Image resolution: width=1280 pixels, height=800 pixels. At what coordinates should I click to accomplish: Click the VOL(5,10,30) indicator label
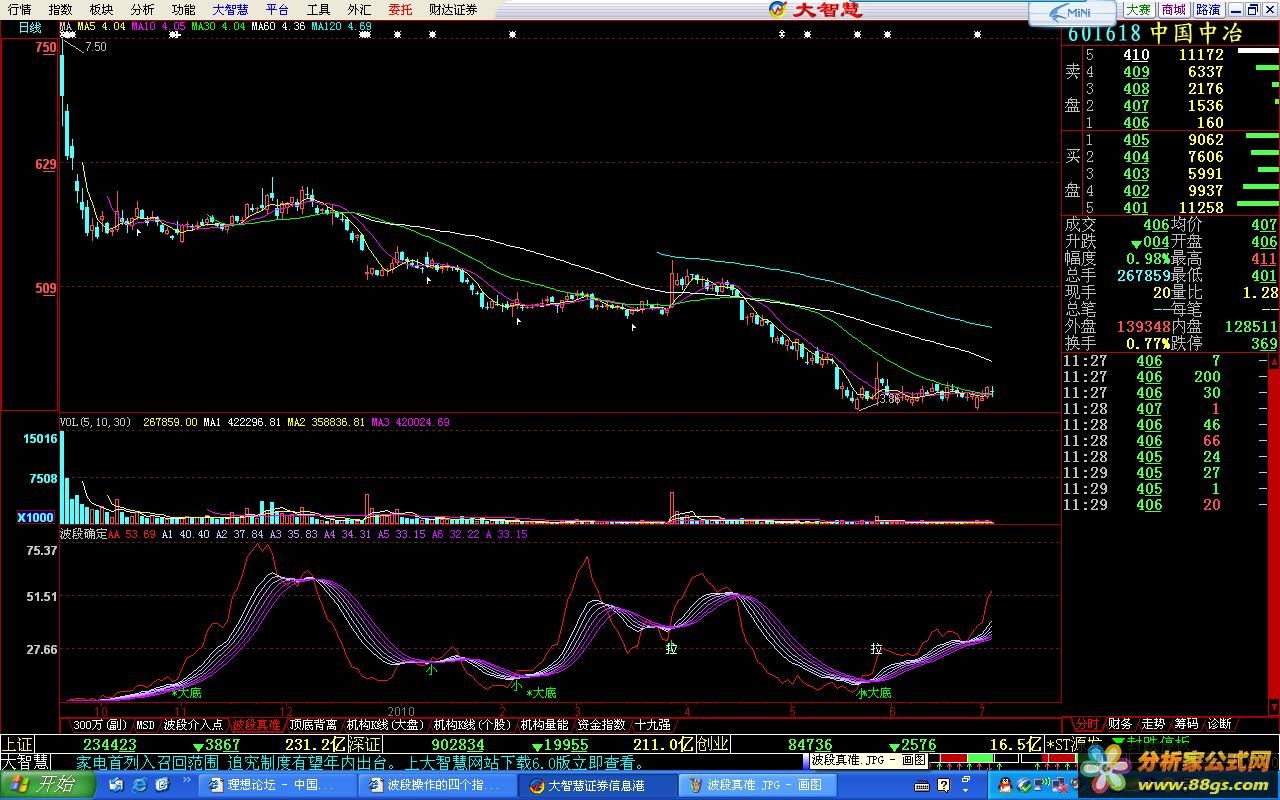95,422
